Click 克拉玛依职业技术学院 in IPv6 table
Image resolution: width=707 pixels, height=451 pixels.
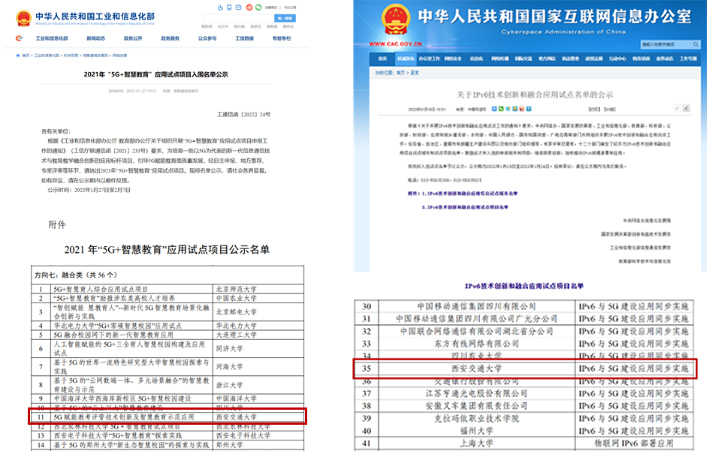coord(477,419)
